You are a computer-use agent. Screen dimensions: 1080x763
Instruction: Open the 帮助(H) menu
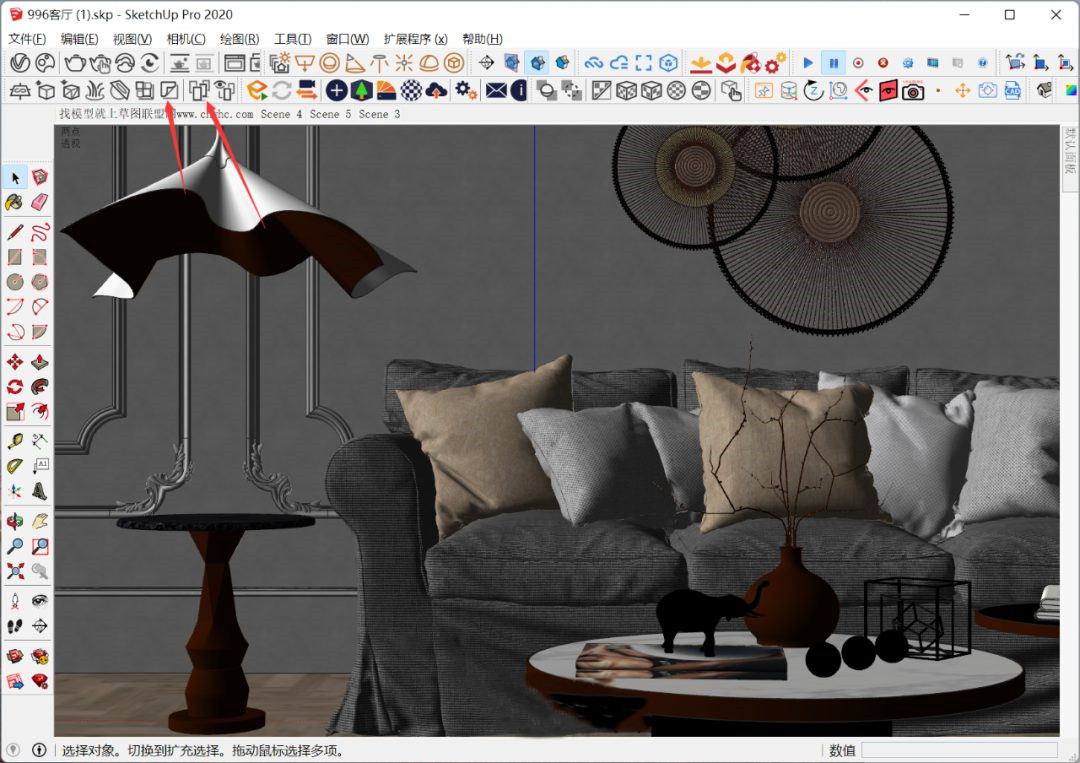click(x=483, y=39)
